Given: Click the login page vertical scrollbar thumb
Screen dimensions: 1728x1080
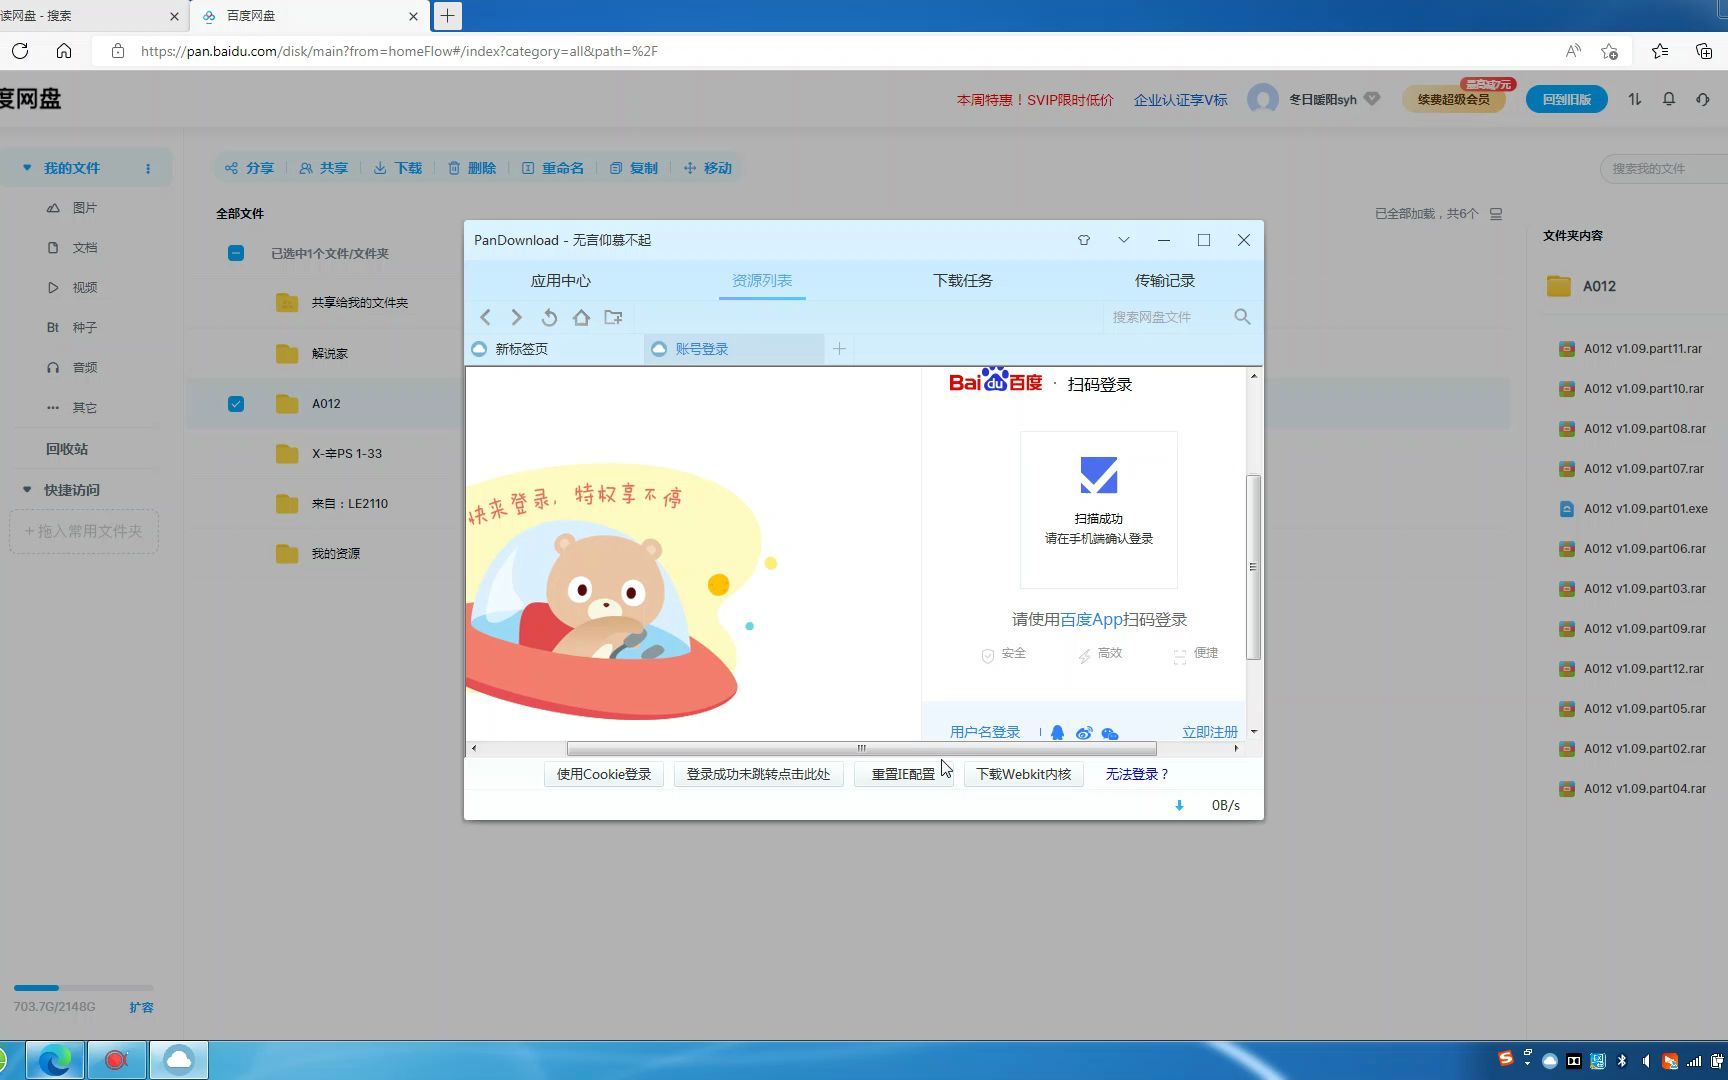Looking at the screenshot, I should (x=1253, y=567).
